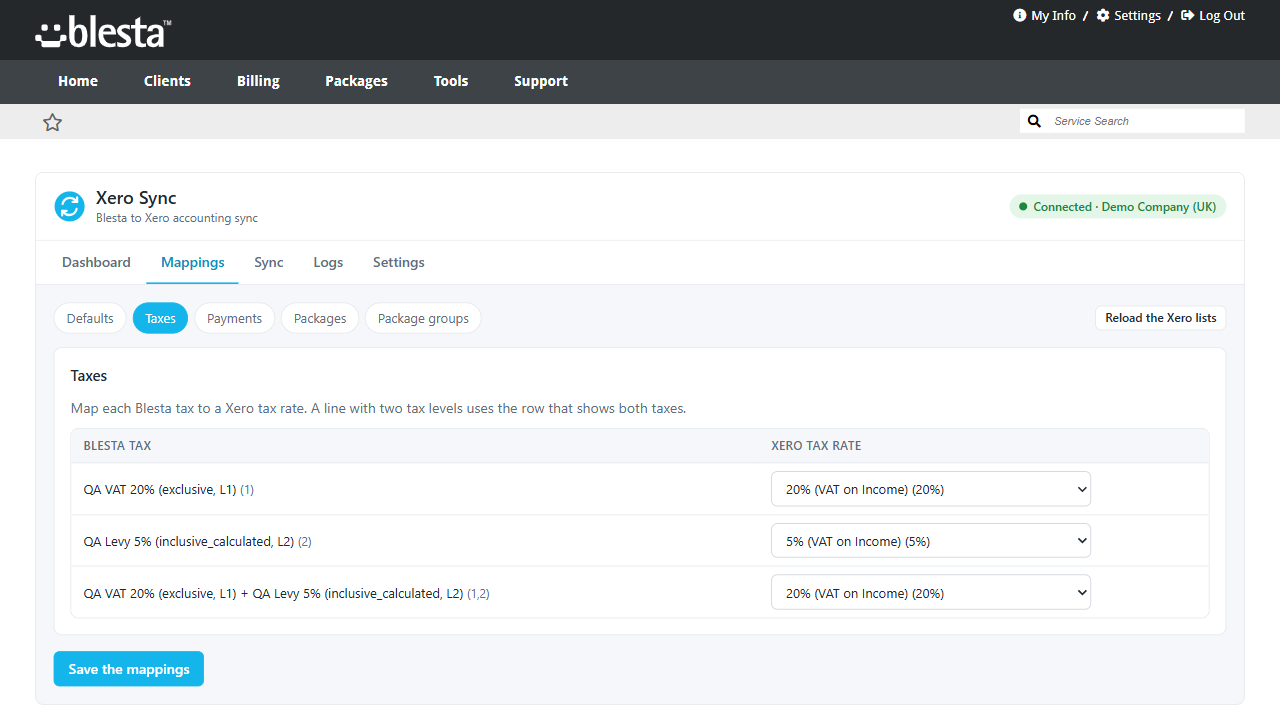The height and width of the screenshot is (720, 1280).
Task: Open the Xero Sync Settings tab
Action: click(x=399, y=262)
